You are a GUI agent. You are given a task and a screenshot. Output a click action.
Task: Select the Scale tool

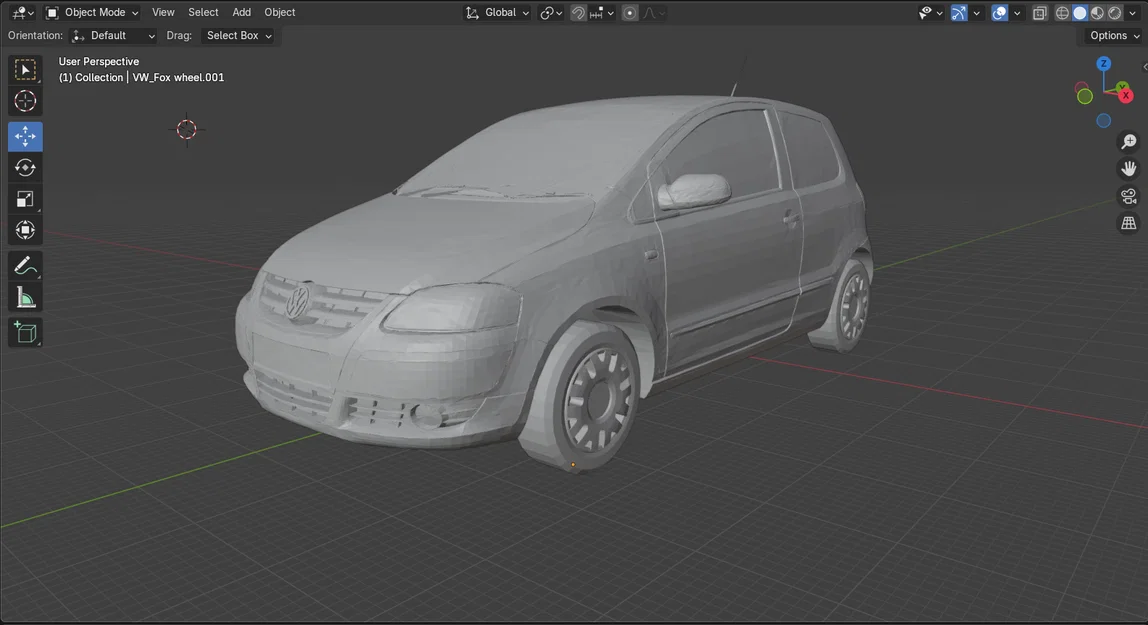(24, 198)
